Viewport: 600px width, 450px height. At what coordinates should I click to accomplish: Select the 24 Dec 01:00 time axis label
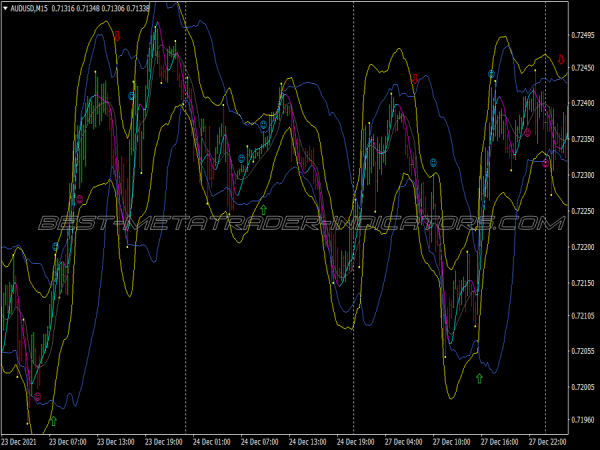pyautogui.click(x=211, y=440)
